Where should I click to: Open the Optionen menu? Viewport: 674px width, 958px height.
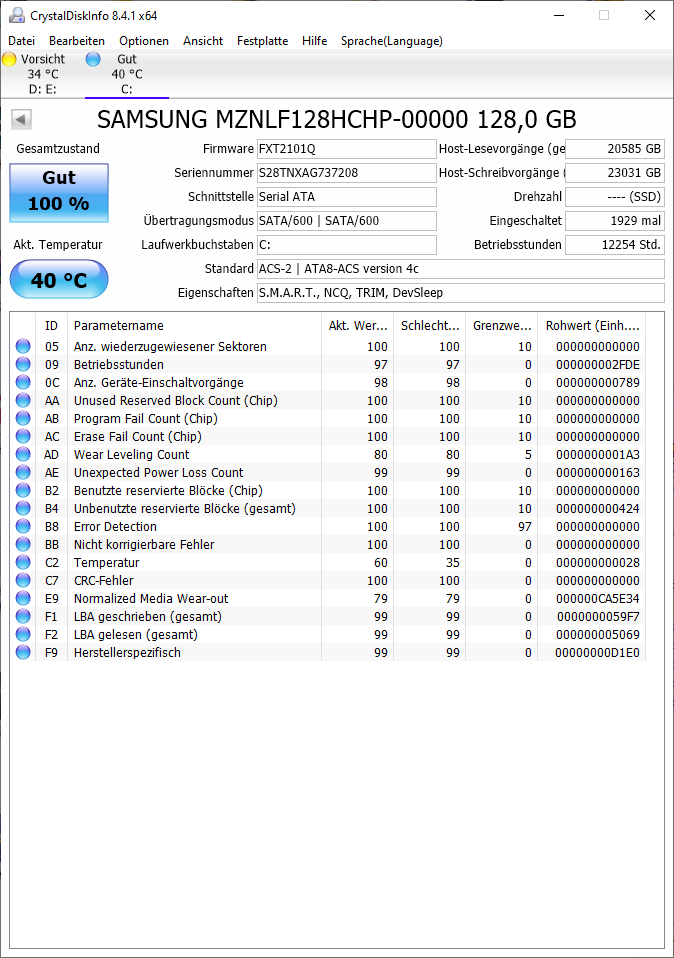144,41
